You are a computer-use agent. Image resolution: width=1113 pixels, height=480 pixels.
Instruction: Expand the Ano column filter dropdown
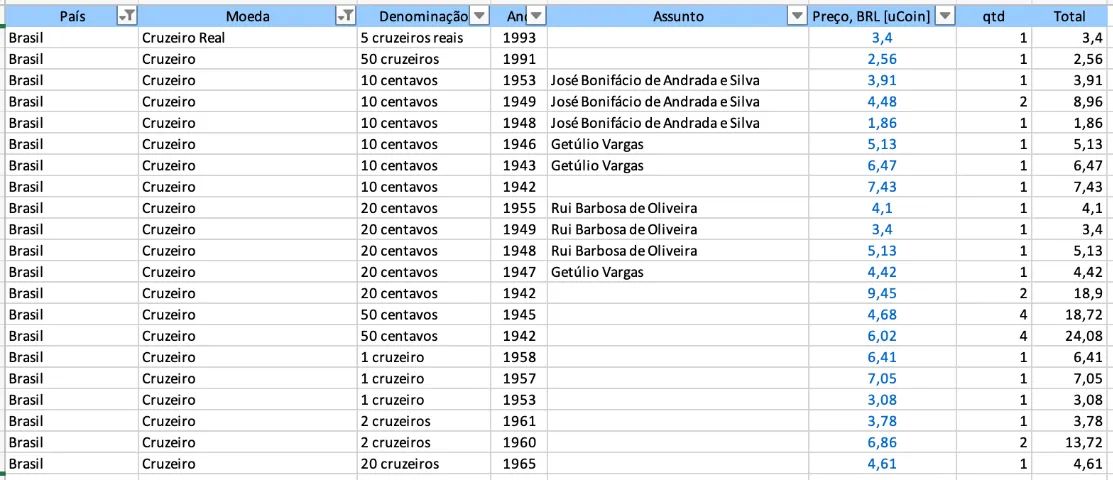pyautogui.click(x=536, y=16)
